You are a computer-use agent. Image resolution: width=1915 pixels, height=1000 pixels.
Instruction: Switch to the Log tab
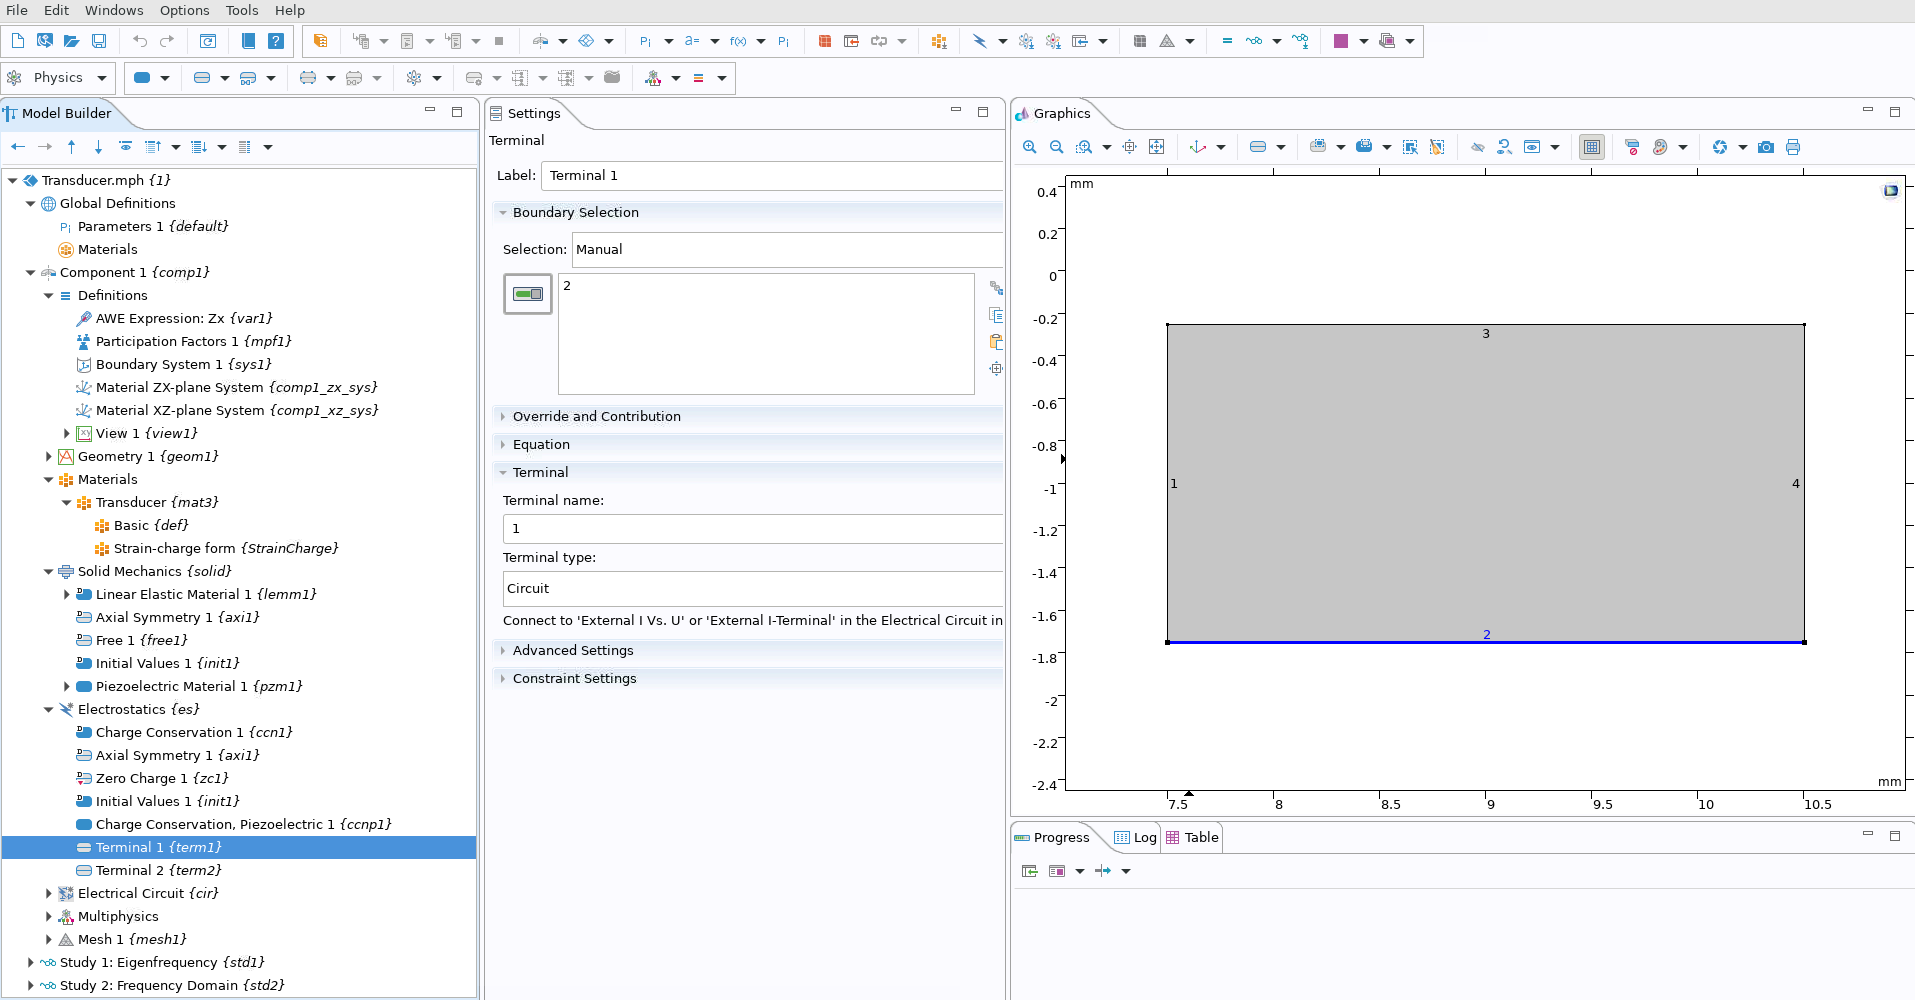(x=1136, y=837)
